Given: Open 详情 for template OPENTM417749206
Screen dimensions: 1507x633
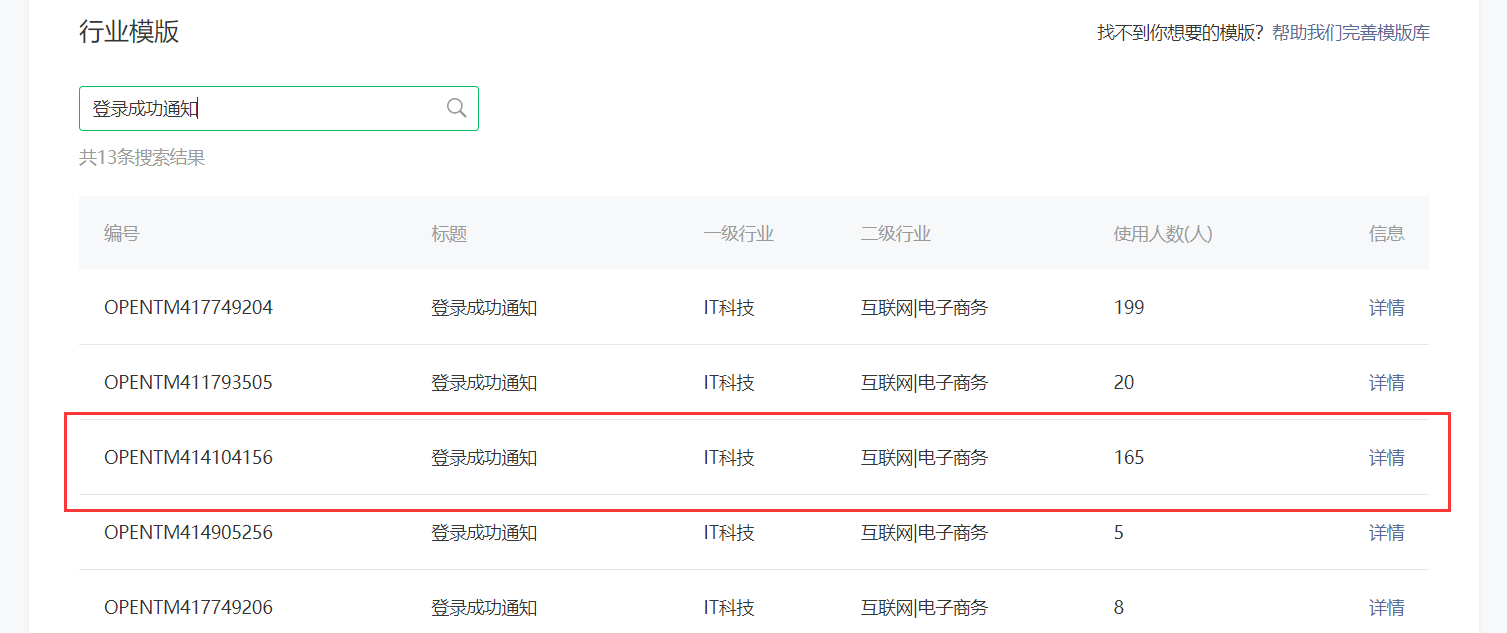Looking at the screenshot, I should [1386, 608].
